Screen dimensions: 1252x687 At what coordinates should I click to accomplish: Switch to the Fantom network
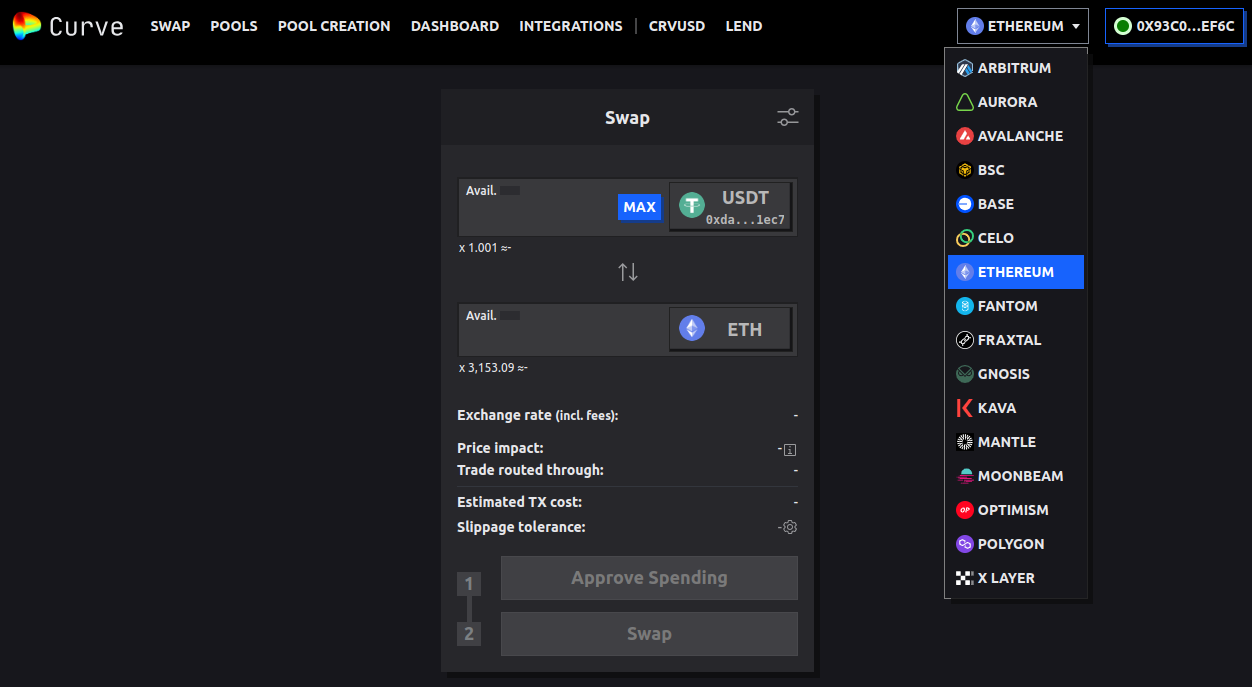(x=1007, y=306)
